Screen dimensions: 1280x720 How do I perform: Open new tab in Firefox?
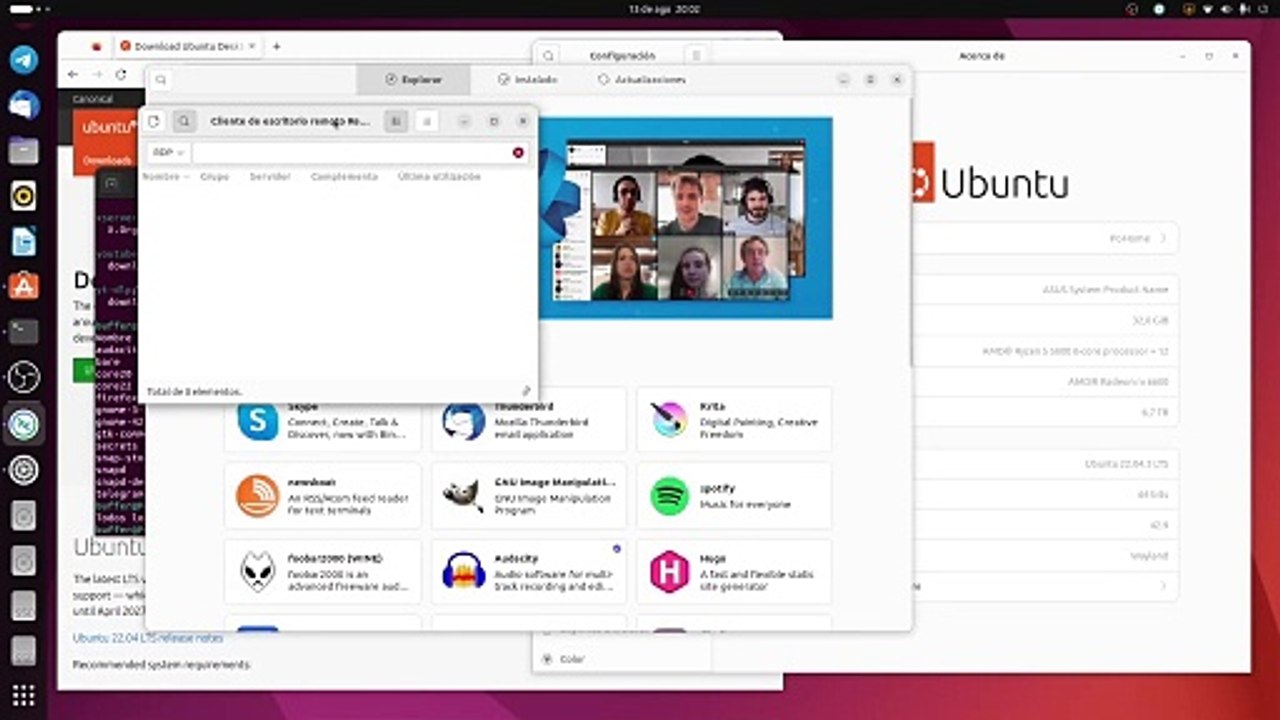pyautogui.click(x=277, y=46)
